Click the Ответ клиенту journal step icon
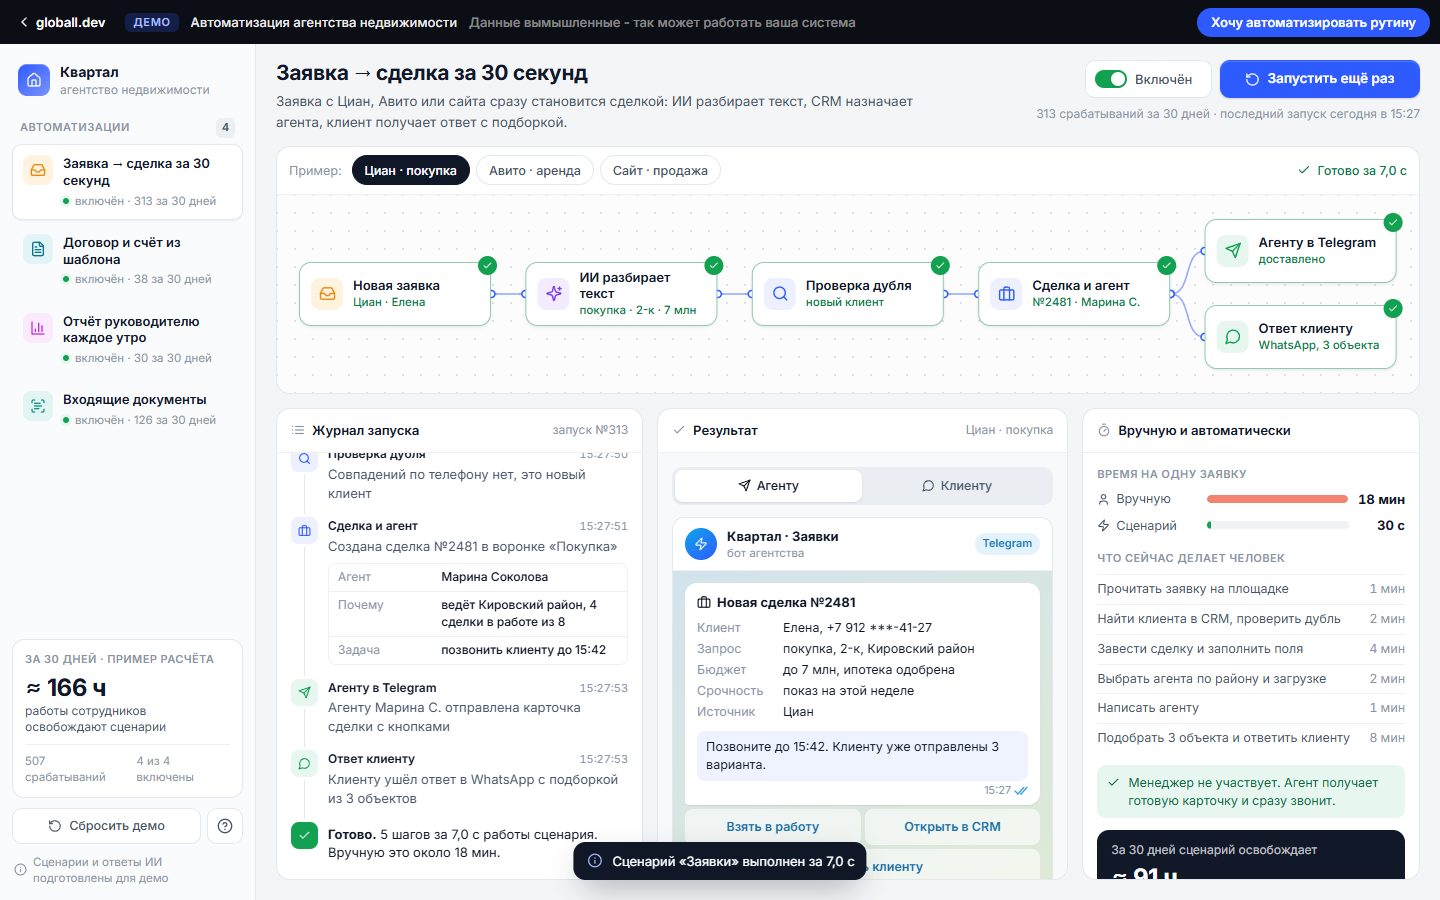This screenshot has height=900, width=1440. 304,764
